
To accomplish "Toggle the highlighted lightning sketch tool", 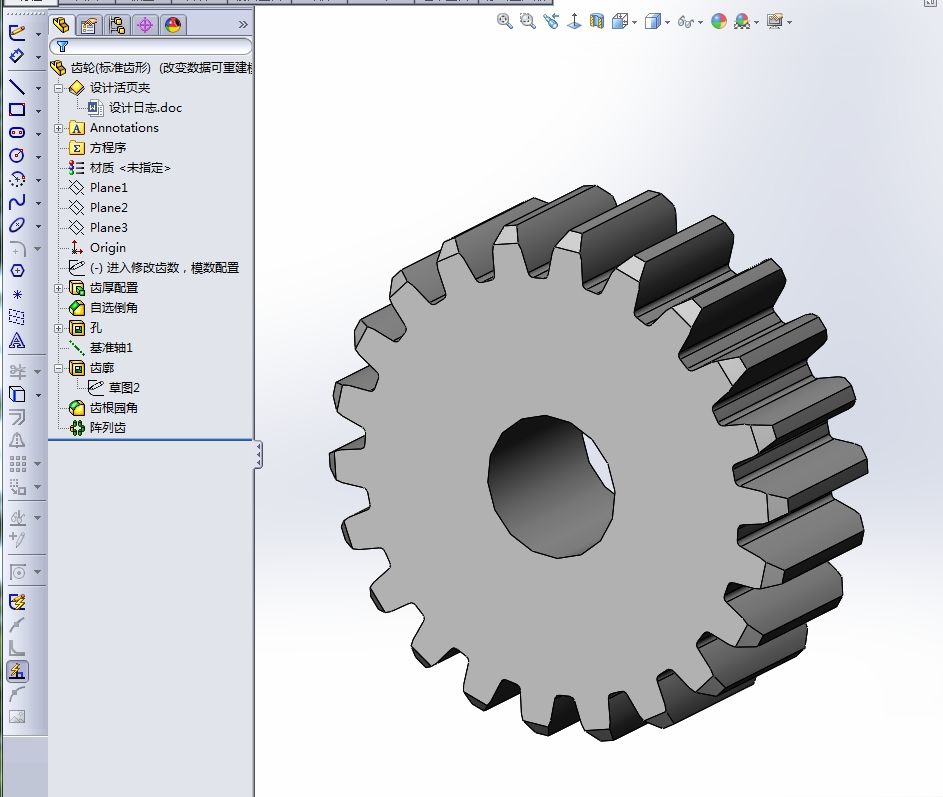I will (17, 671).
